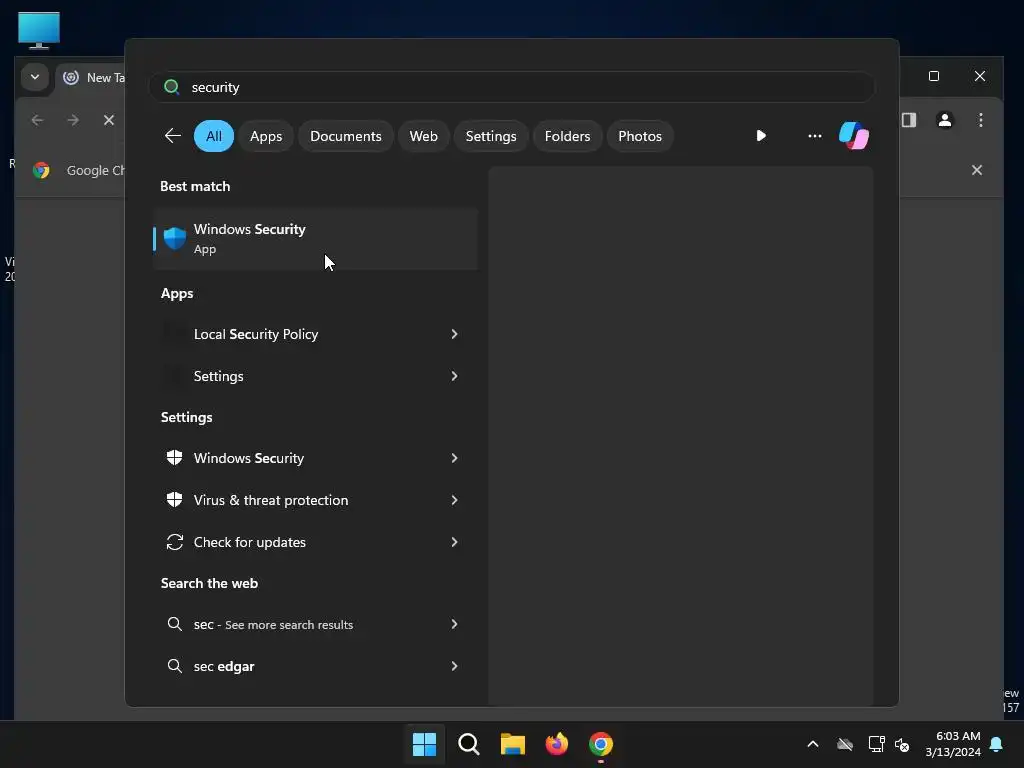The height and width of the screenshot is (768, 1024).
Task: Expand chevron for Check for updates
Action: 455,542
